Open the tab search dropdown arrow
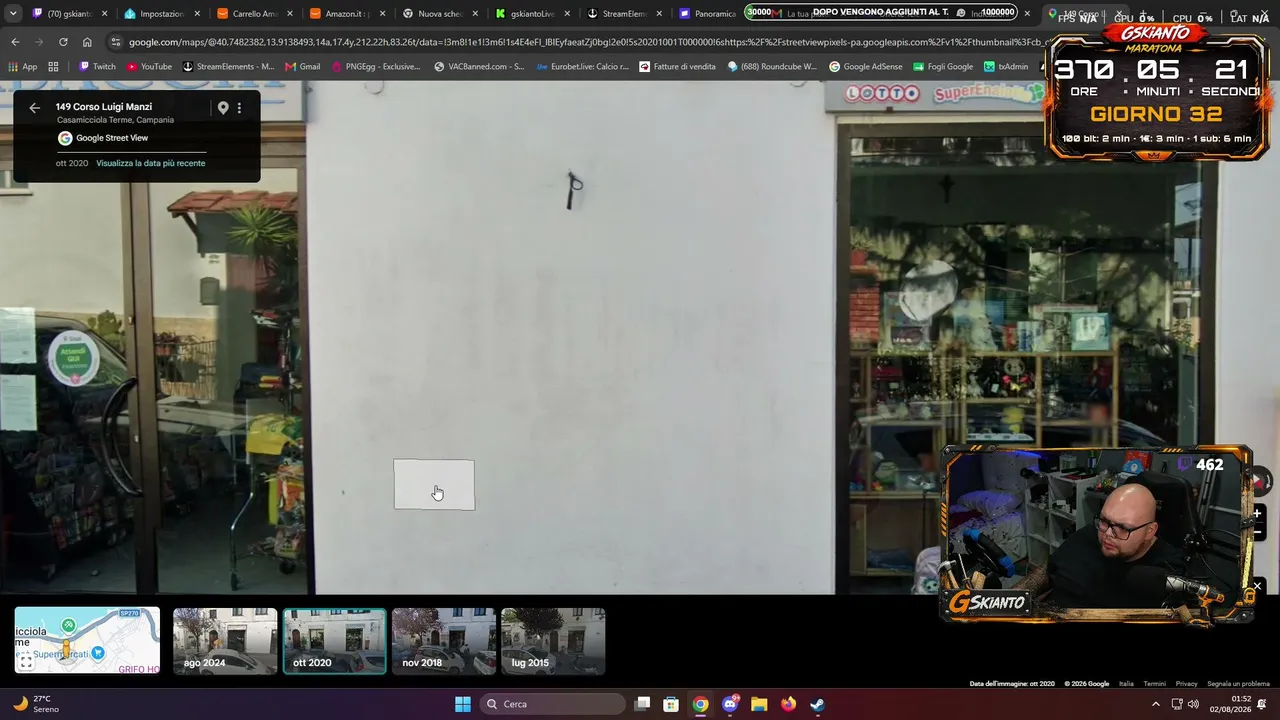 click(x=13, y=14)
